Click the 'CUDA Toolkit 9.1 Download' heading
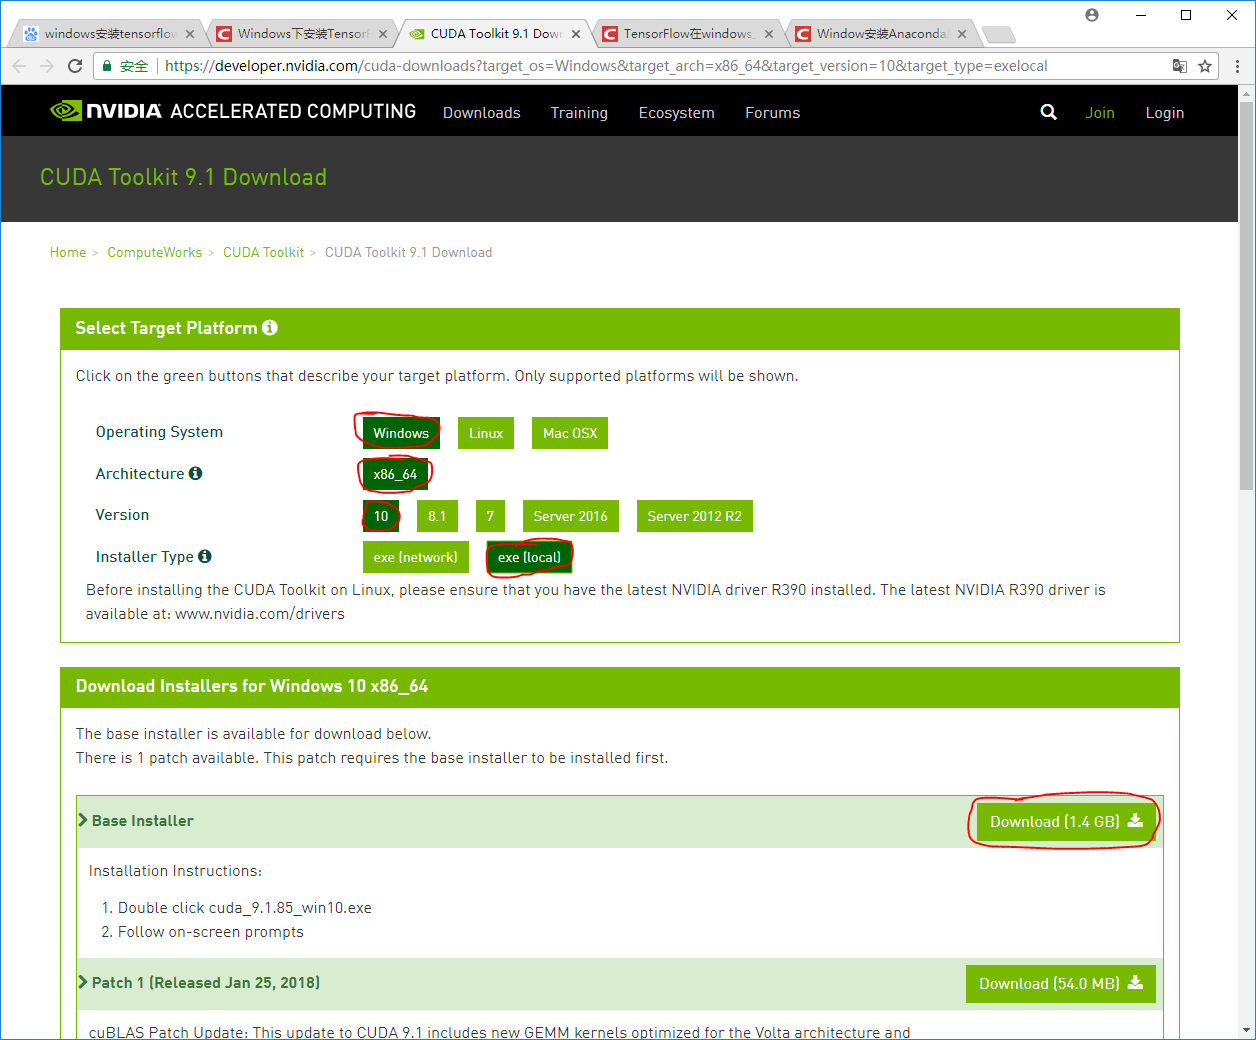This screenshot has width=1256, height=1040. point(184,177)
